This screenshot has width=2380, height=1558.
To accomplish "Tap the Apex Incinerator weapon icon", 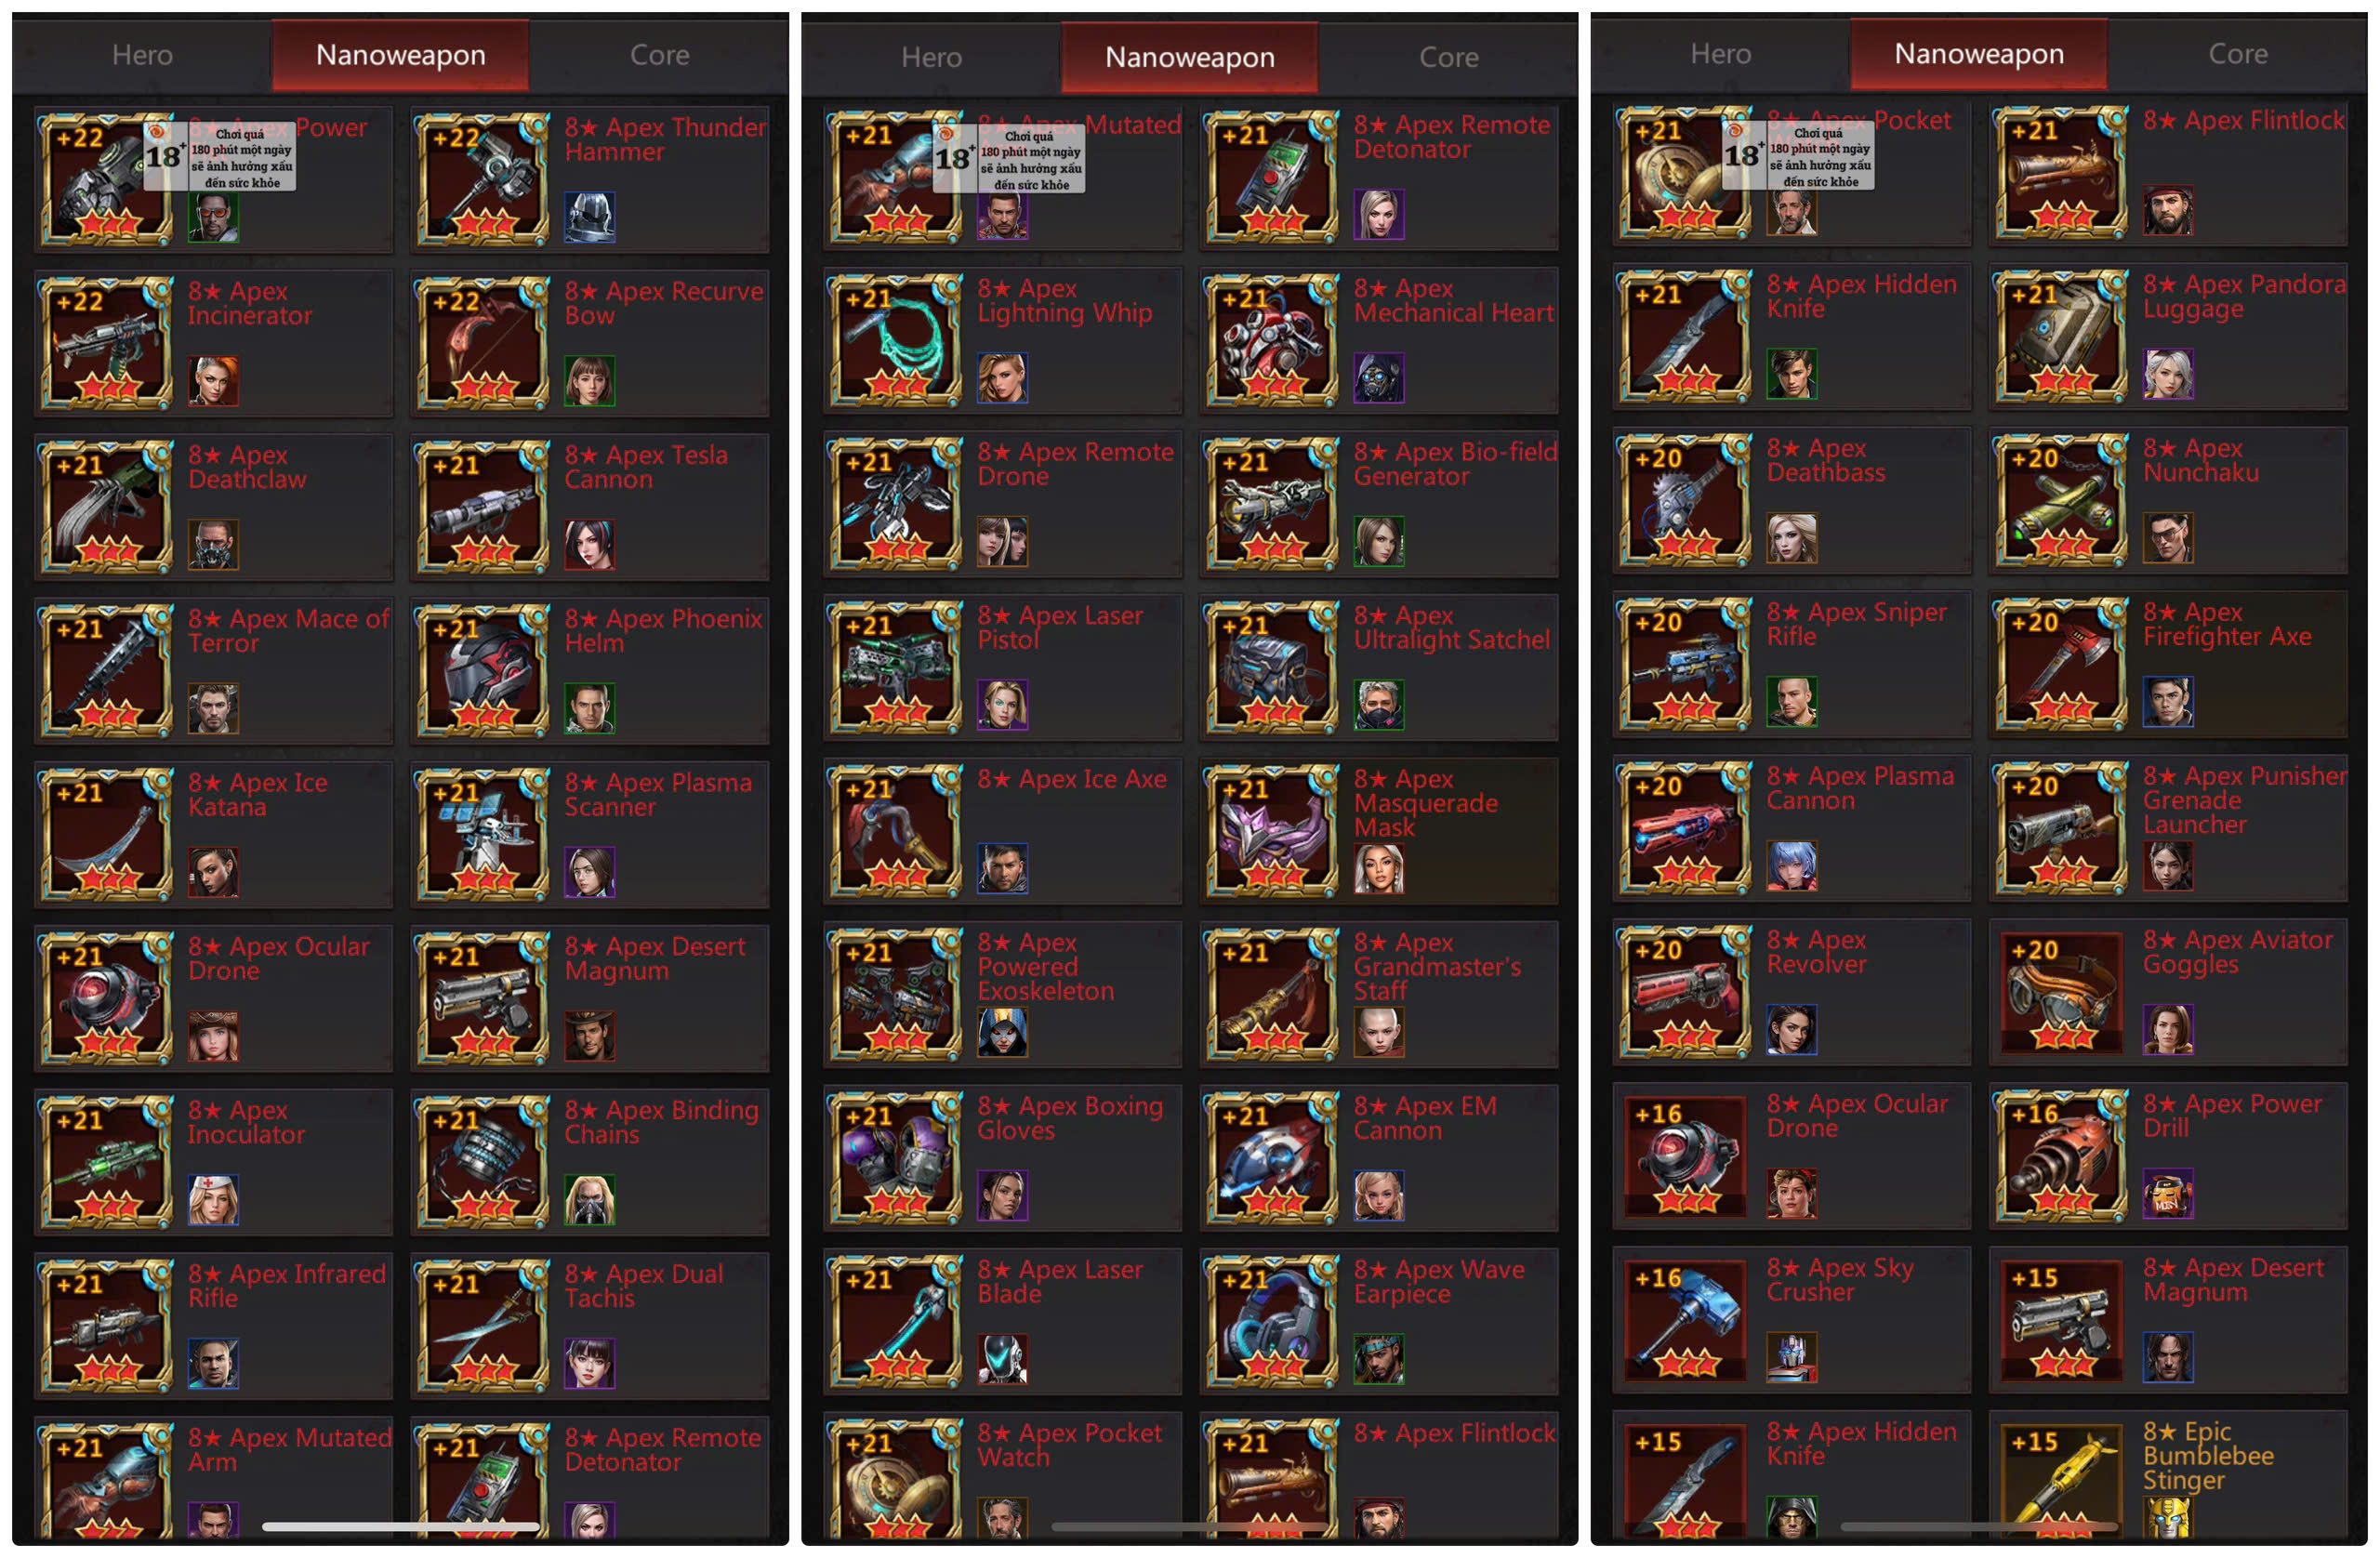I will pos(106,343).
